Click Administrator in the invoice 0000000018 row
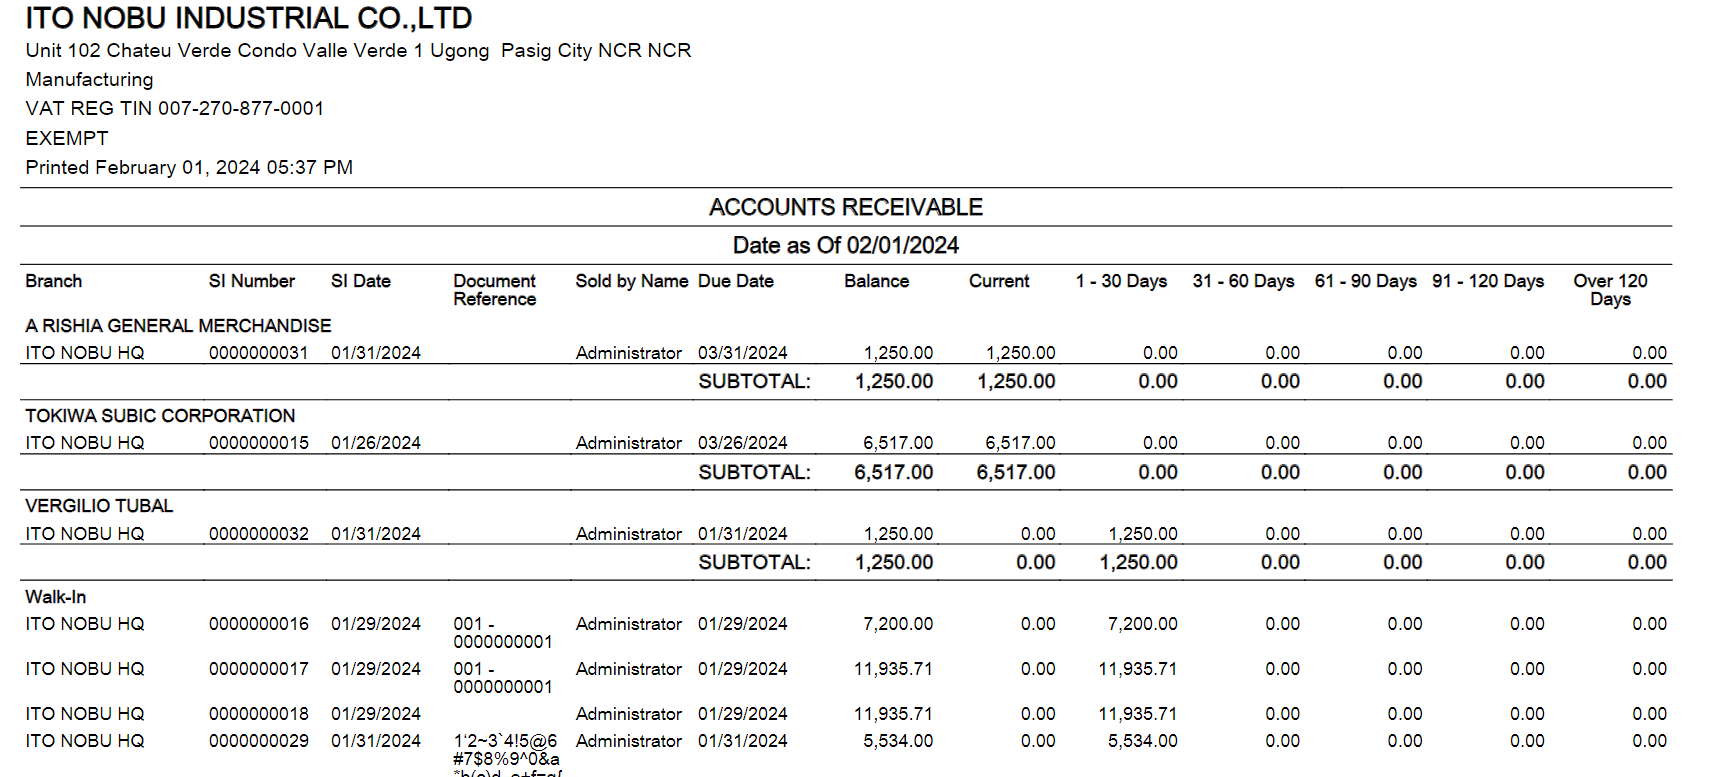This screenshot has width=1724, height=777. [629, 714]
